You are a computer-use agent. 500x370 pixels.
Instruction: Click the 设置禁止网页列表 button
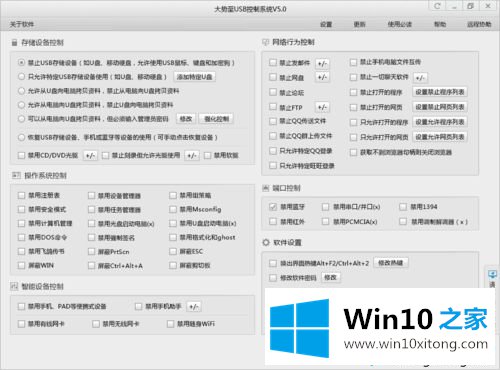440,107
